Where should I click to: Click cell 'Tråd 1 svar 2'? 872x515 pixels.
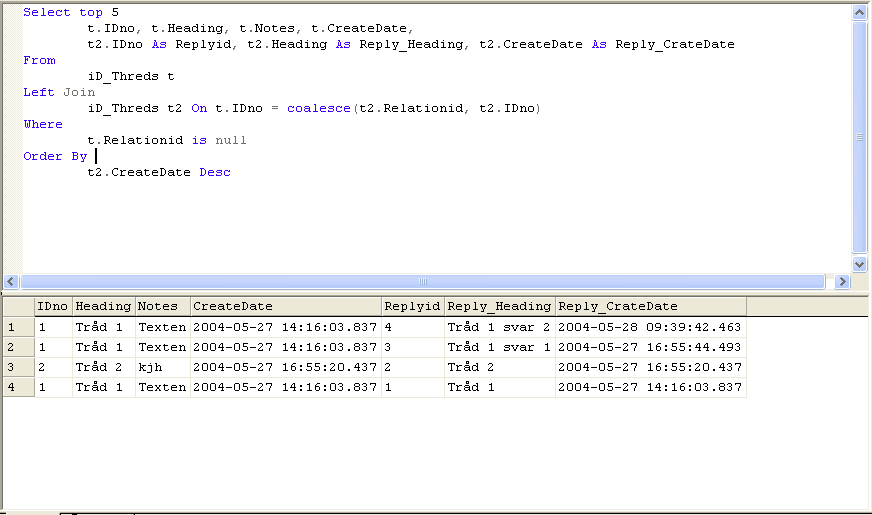pyautogui.click(x=499, y=328)
